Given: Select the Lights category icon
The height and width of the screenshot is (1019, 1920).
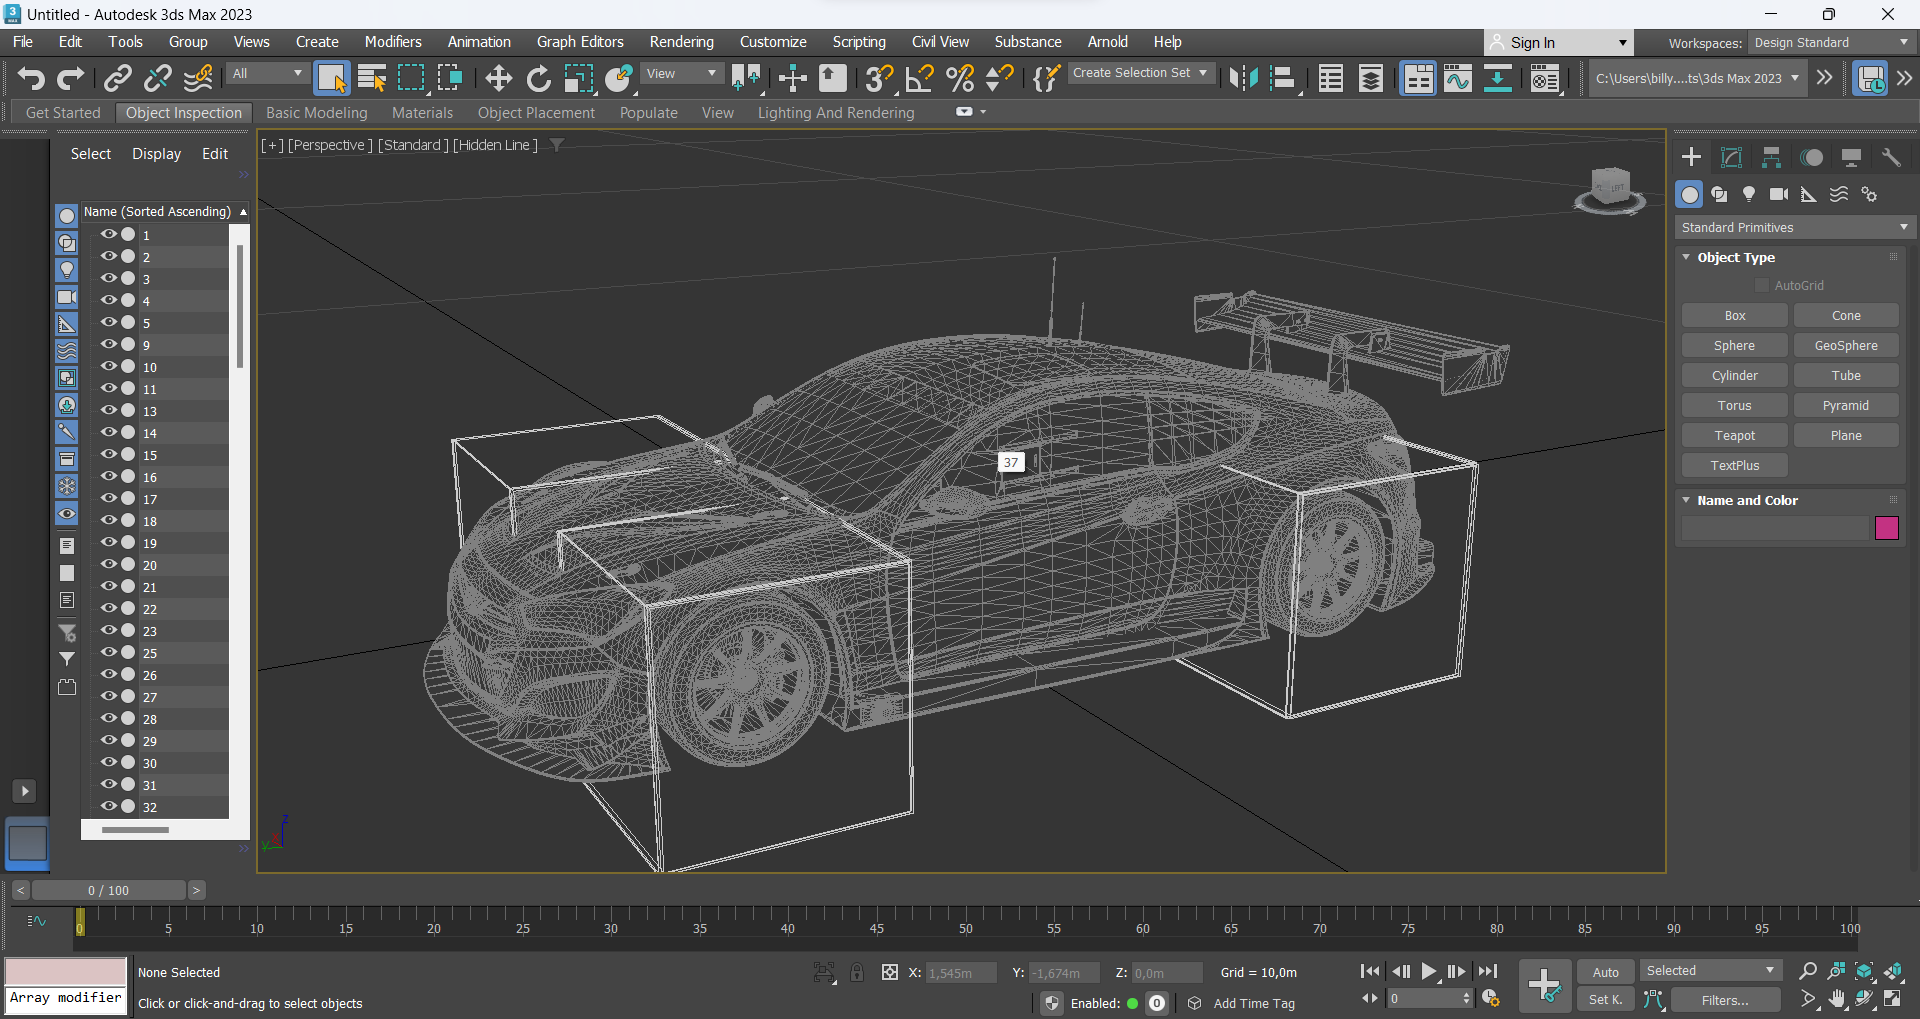Looking at the screenshot, I should [x=1749, y=194].
